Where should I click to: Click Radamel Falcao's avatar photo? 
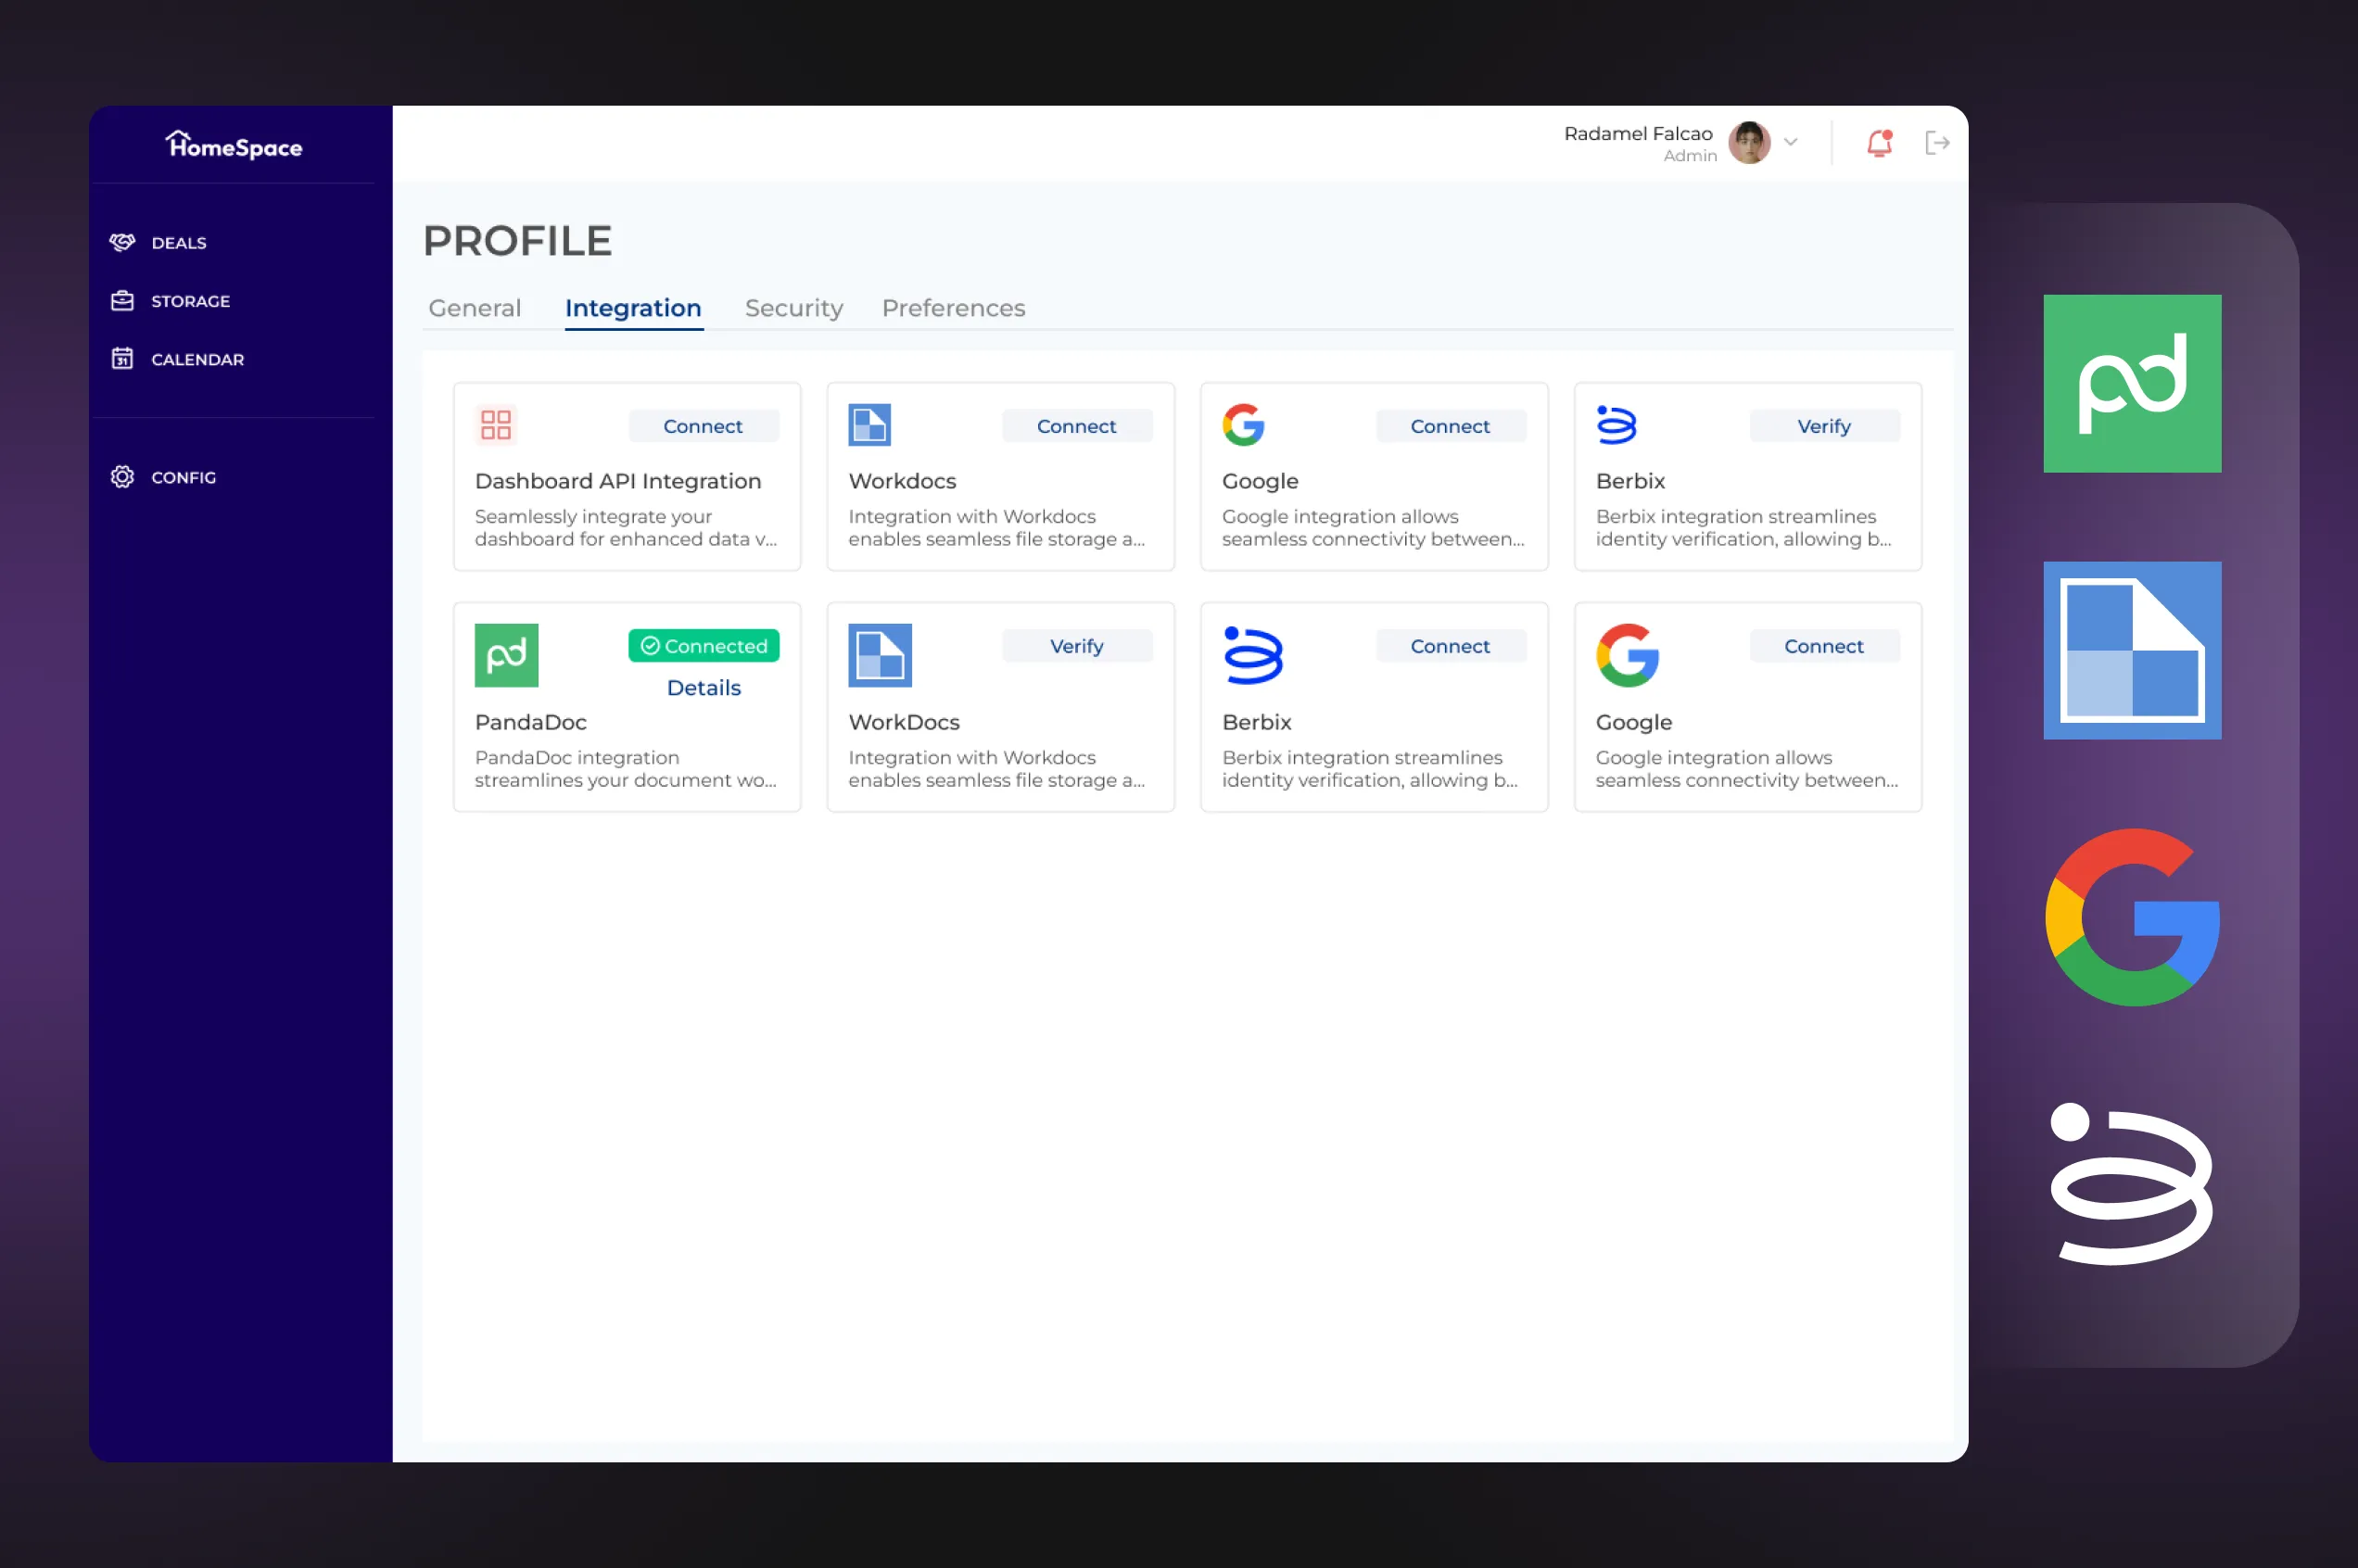[x=1748, y=143]
